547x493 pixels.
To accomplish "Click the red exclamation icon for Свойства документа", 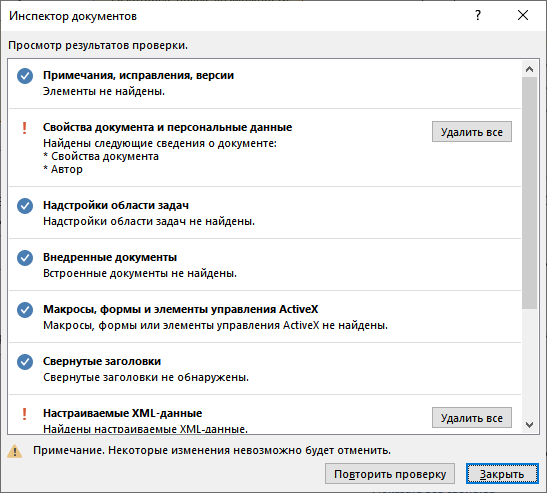I will [x=24, y=128].
